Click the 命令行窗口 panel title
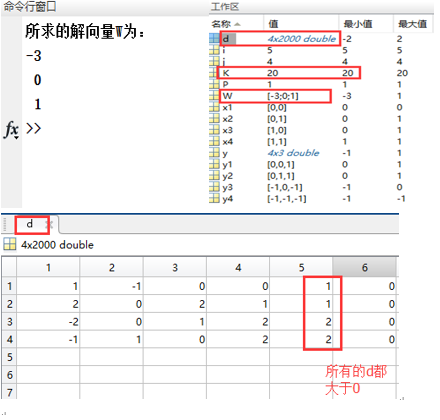Image resolution: width=440 pixels, height=420 pixels. [30, 7]
